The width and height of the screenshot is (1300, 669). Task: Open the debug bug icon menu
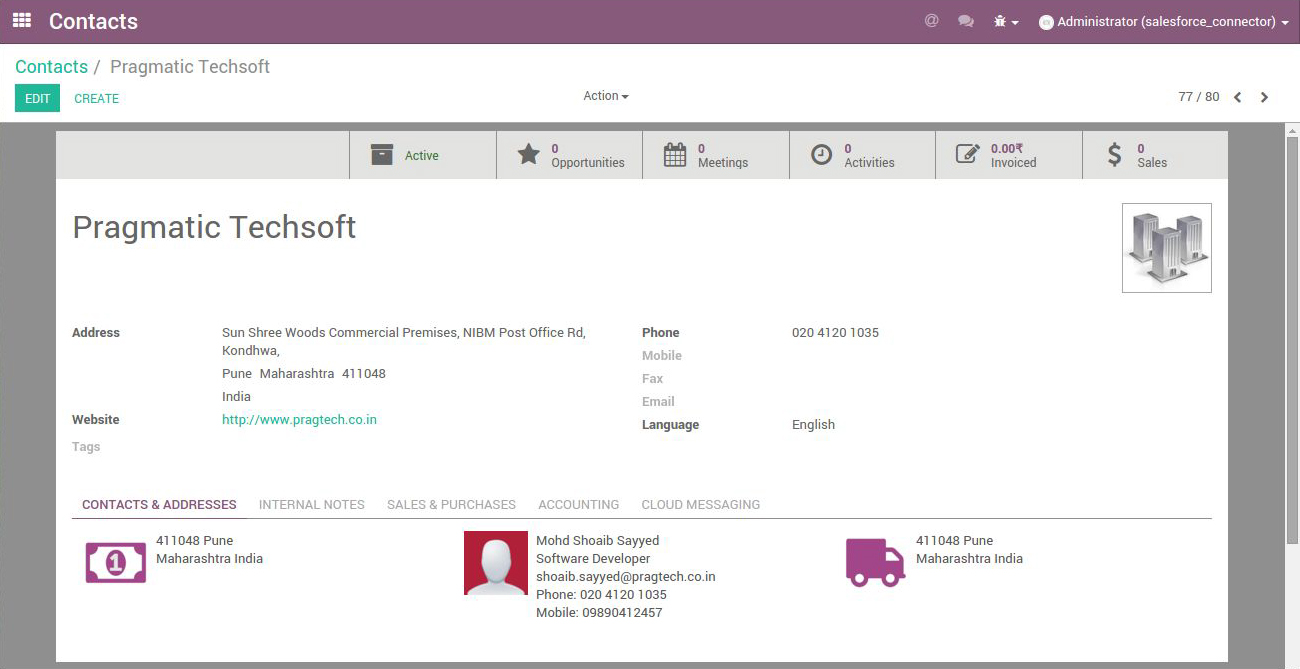pyautogui.click(x=1005, y=21)
